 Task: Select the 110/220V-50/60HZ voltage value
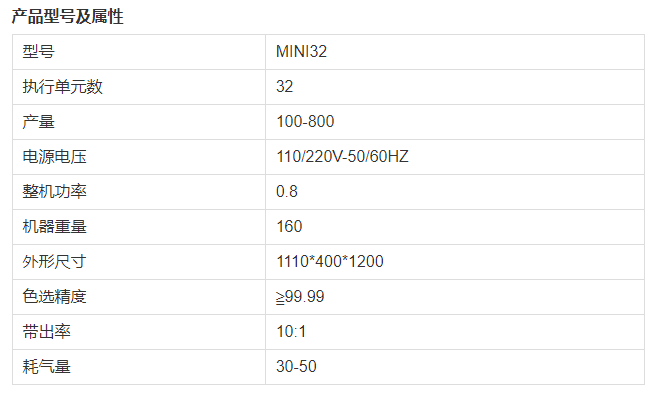click(342, 157)
